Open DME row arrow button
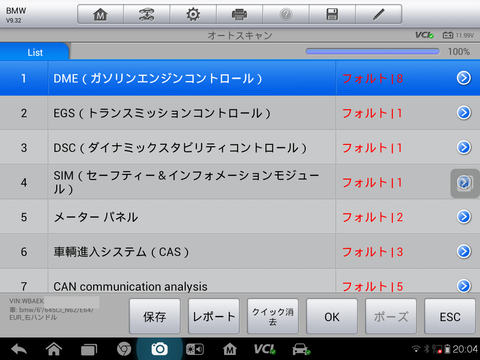 [464, 78]
